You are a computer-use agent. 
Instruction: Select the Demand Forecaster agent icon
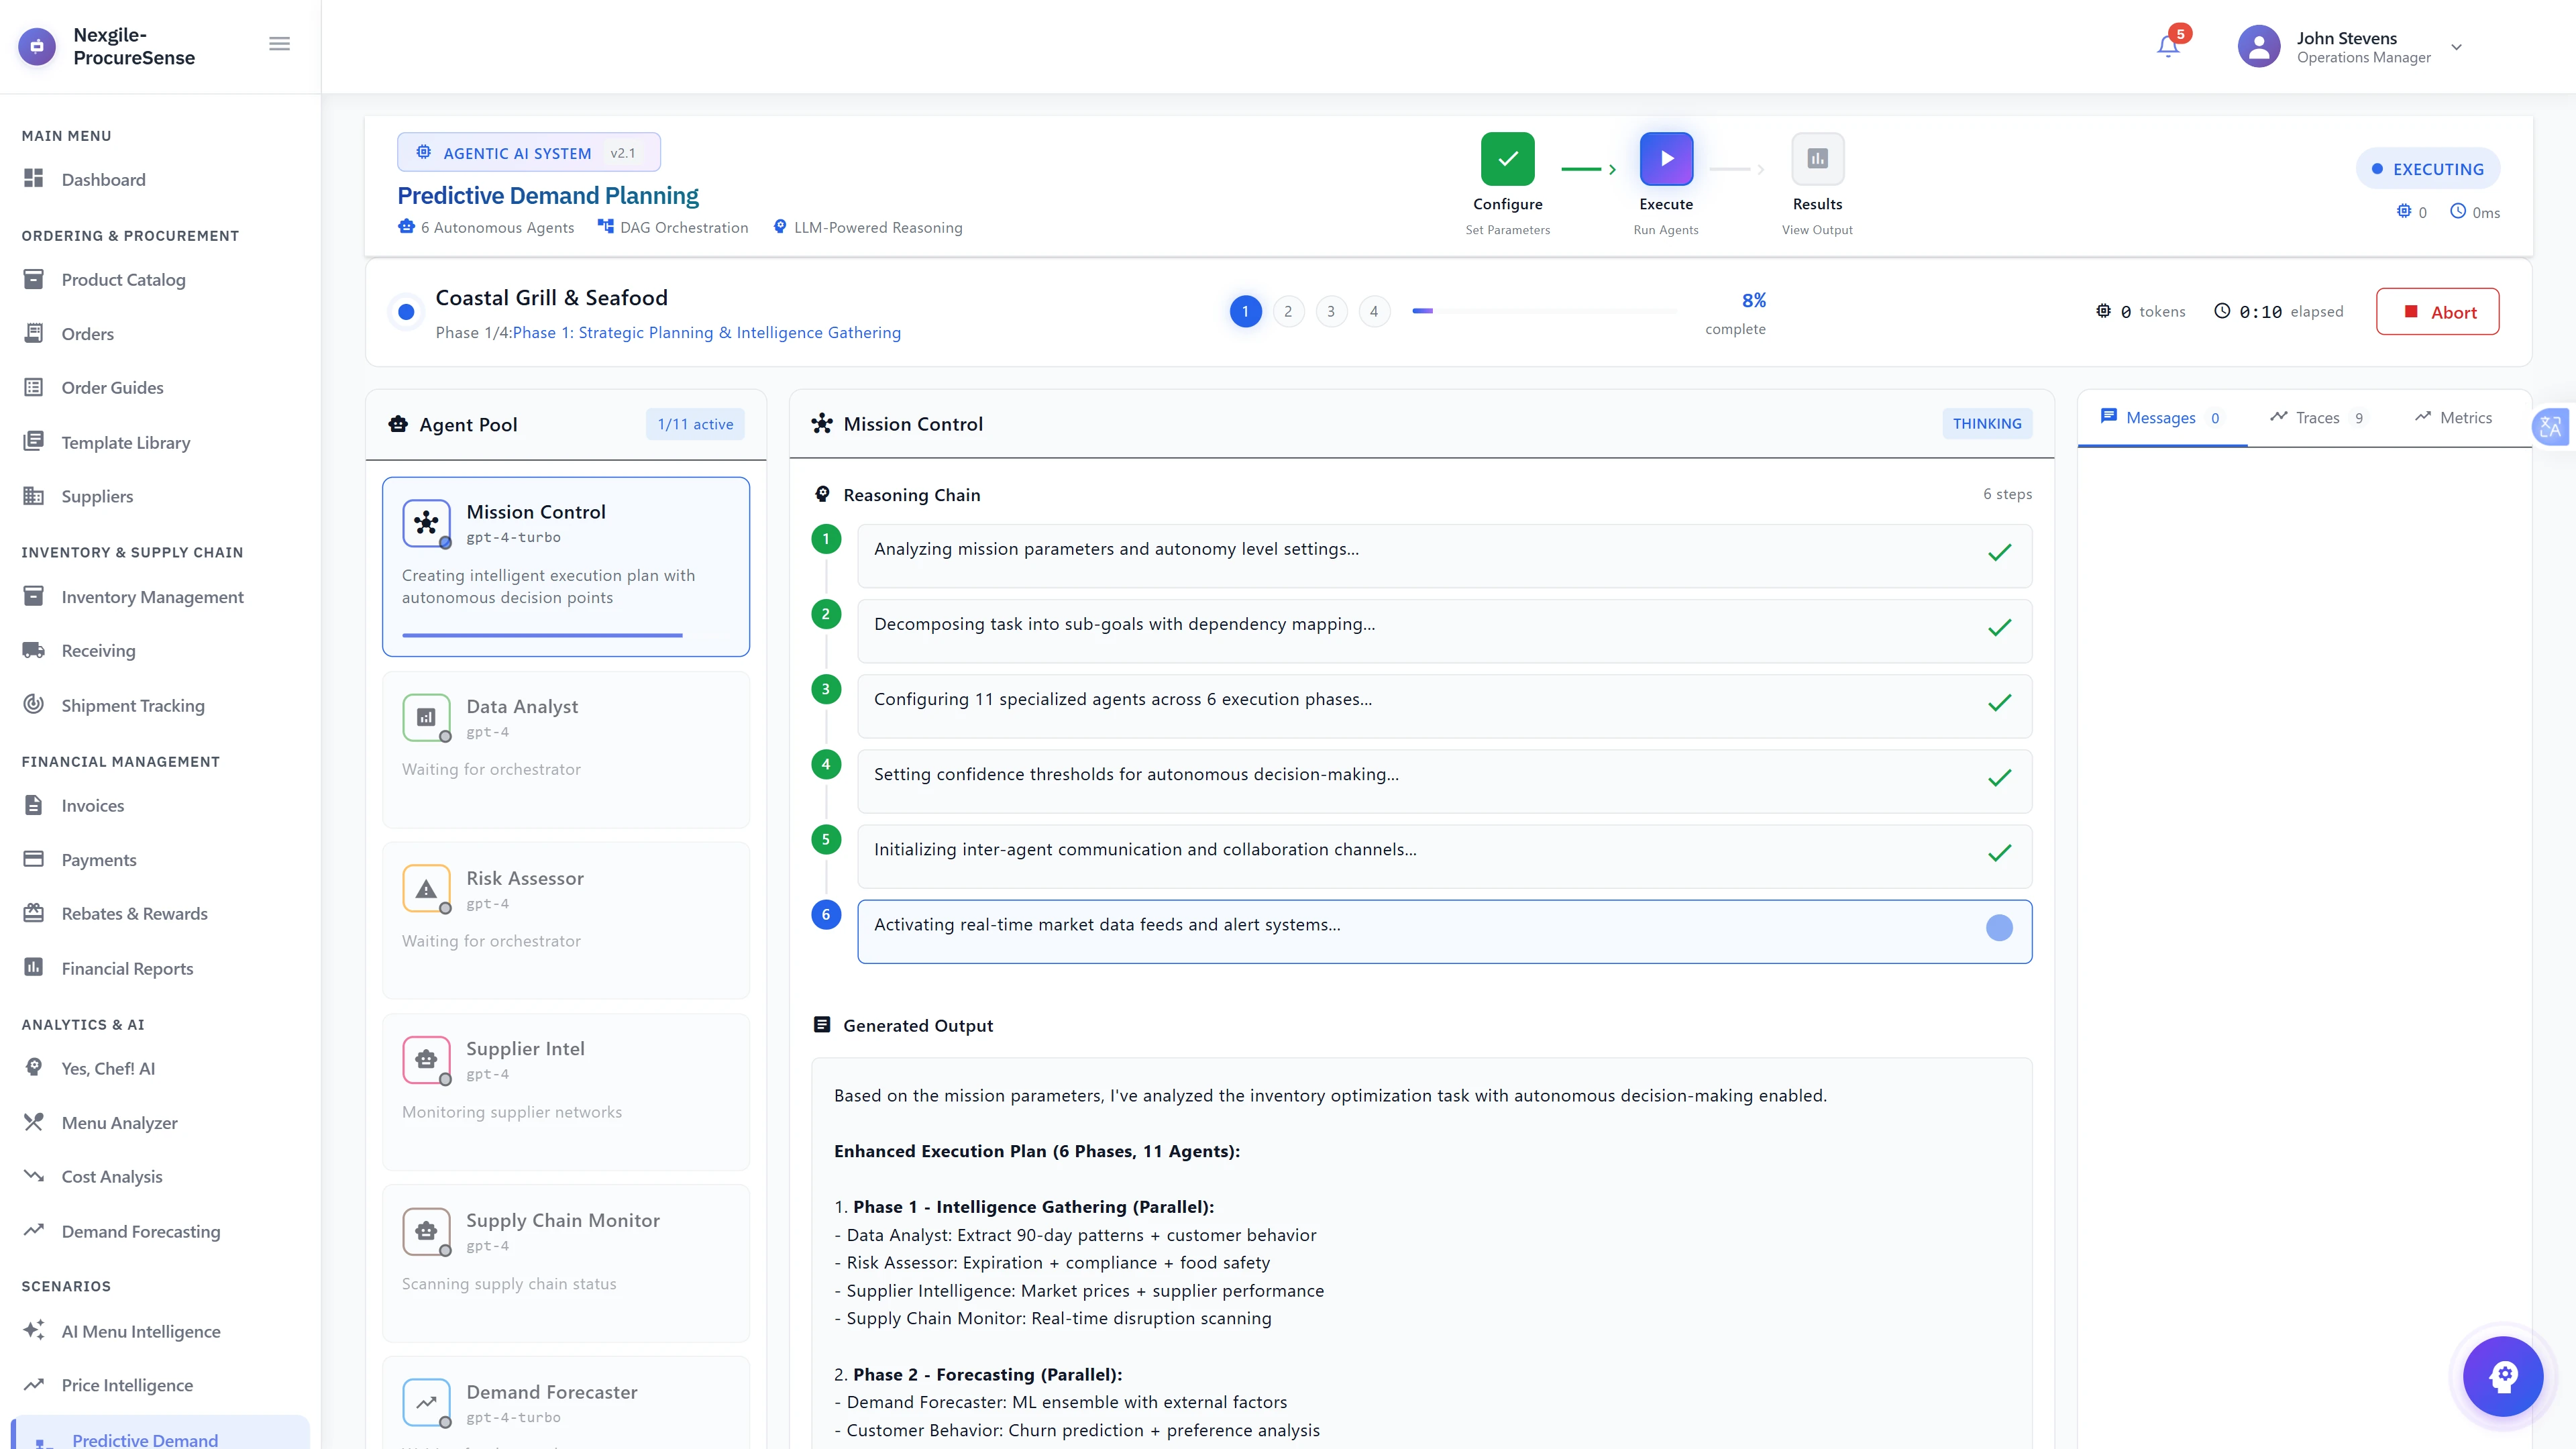(426, 1403)
